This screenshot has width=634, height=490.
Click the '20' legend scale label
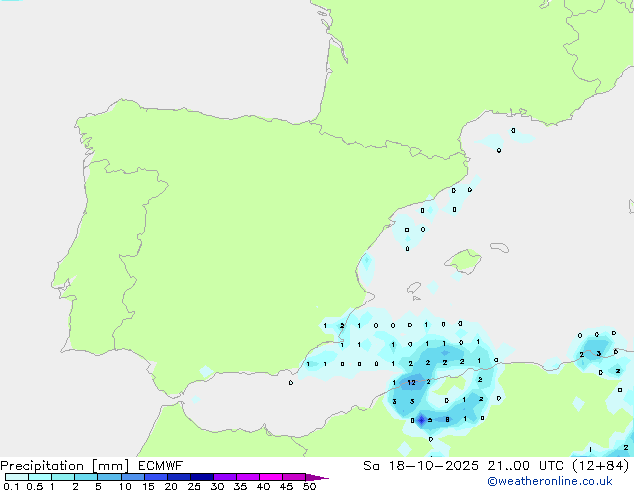click(171, 486)
